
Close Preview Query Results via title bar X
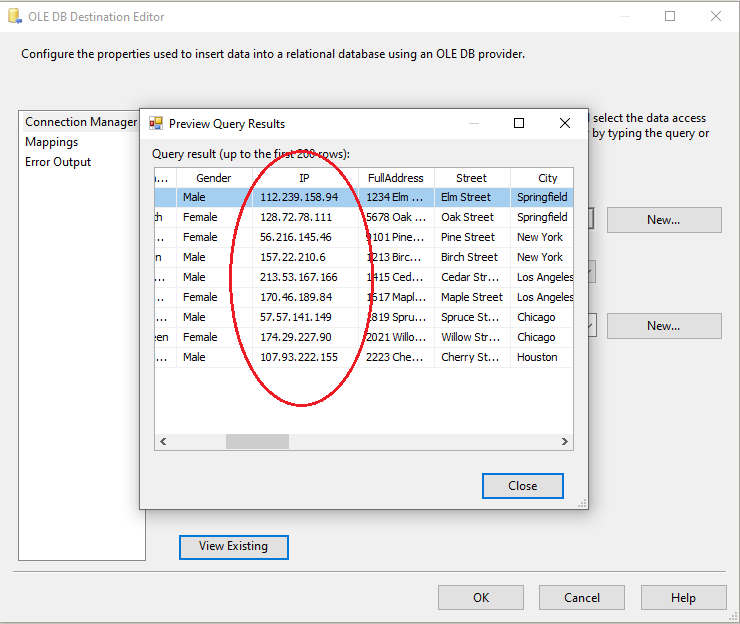point(565,123)
